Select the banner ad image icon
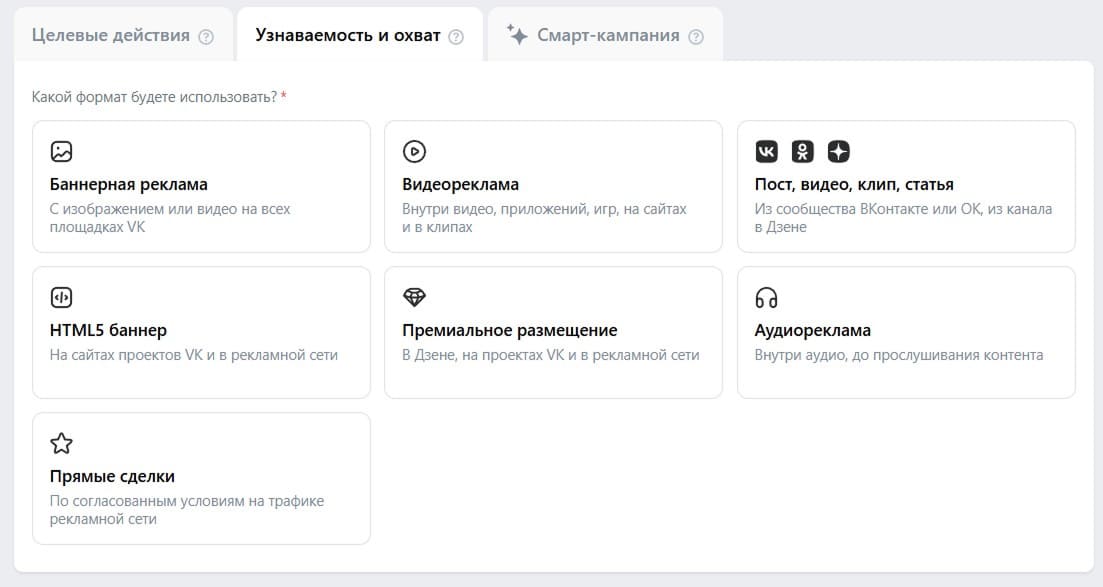The image size is (1103, 587). tap(62, 152)
